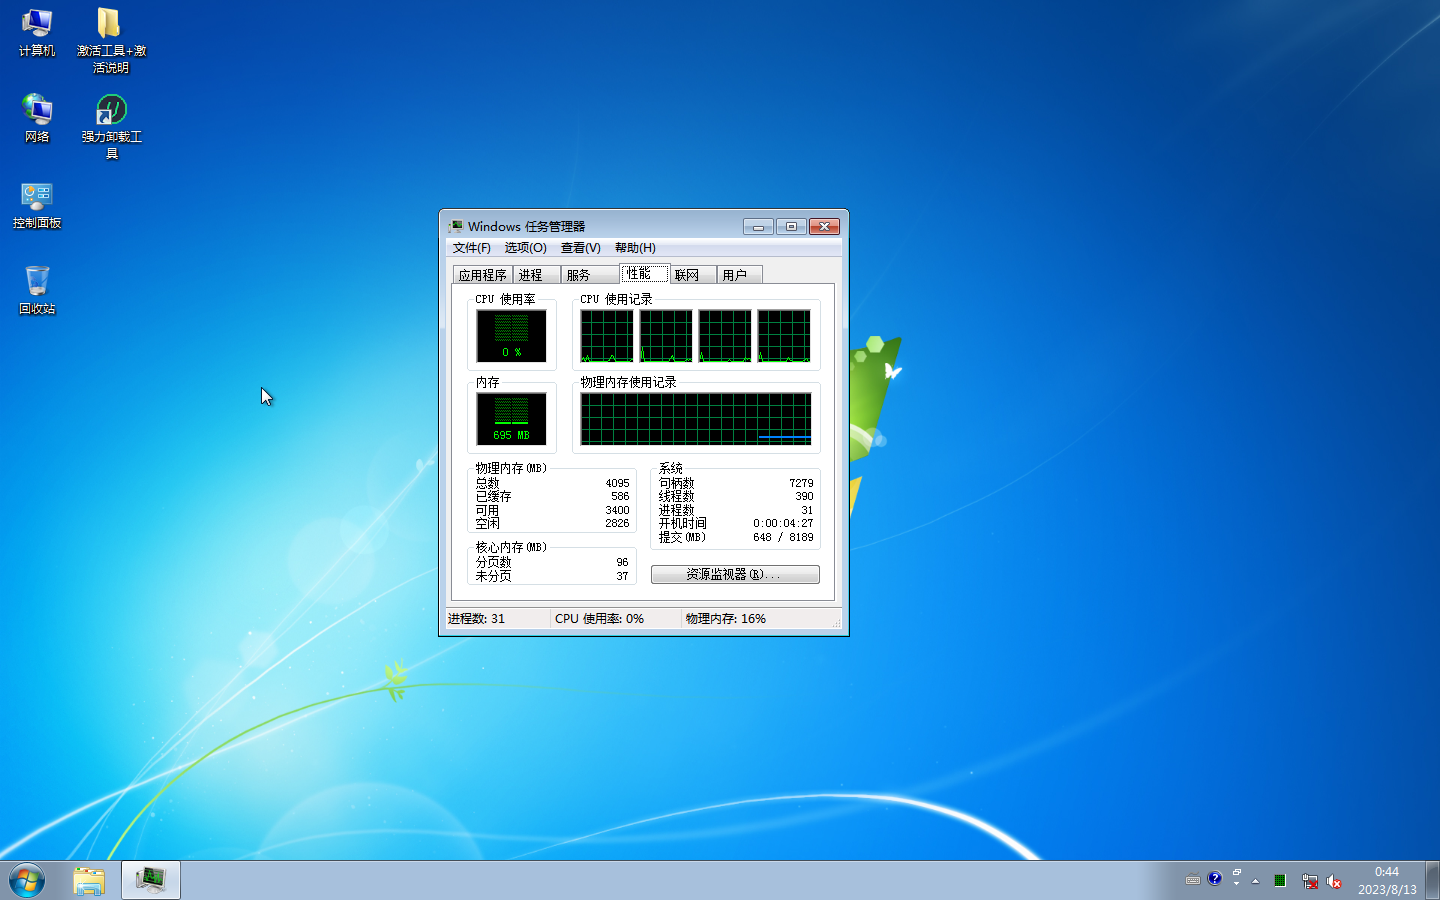Screen dimensions: 1440x900
Task: Click the first CPU history graph
Action: [607, 335]
